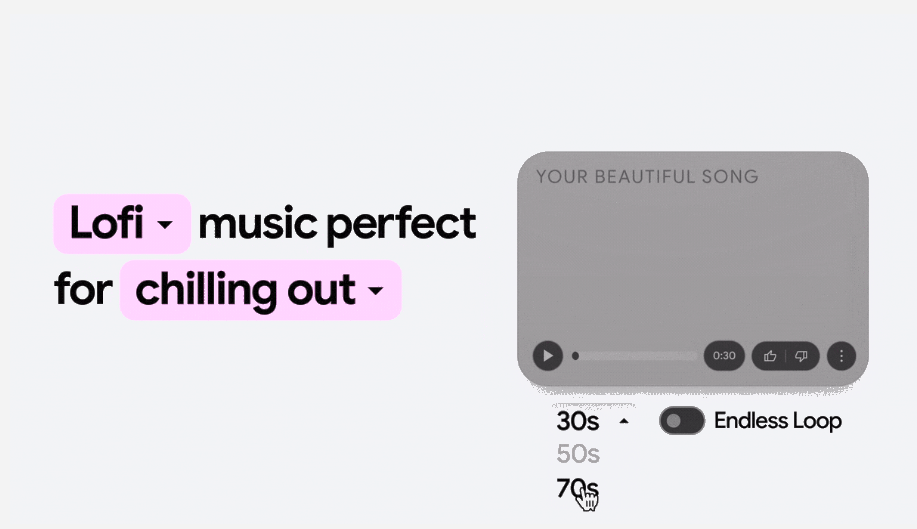Viewport: 917px width, 529px height.
Task: Click the 0:30 duration badge
Action: click(724, 355)
